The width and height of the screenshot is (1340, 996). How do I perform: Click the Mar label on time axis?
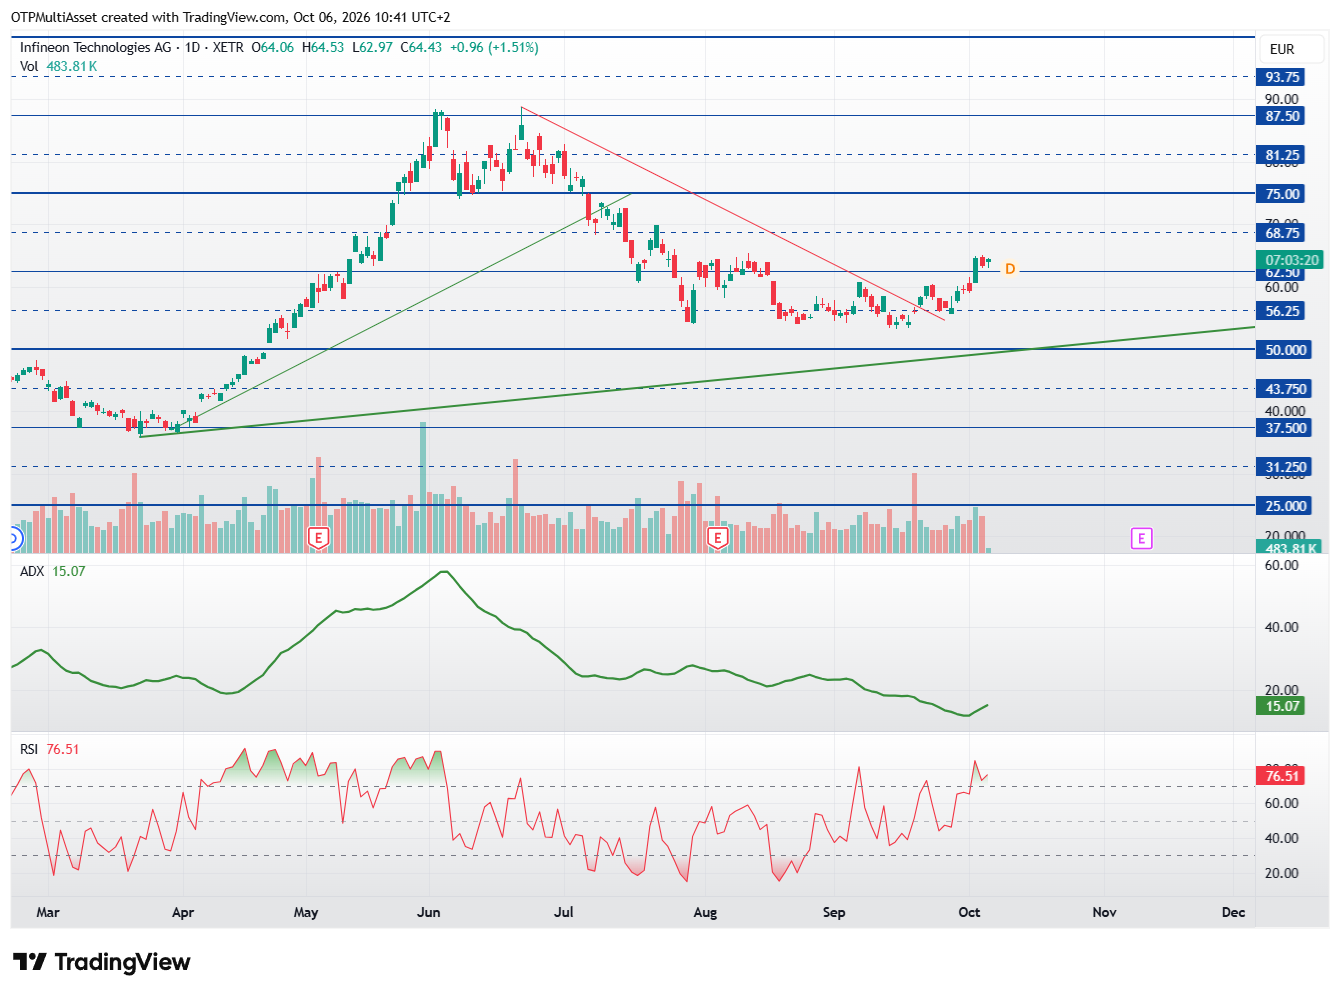(x=47, y=912)
